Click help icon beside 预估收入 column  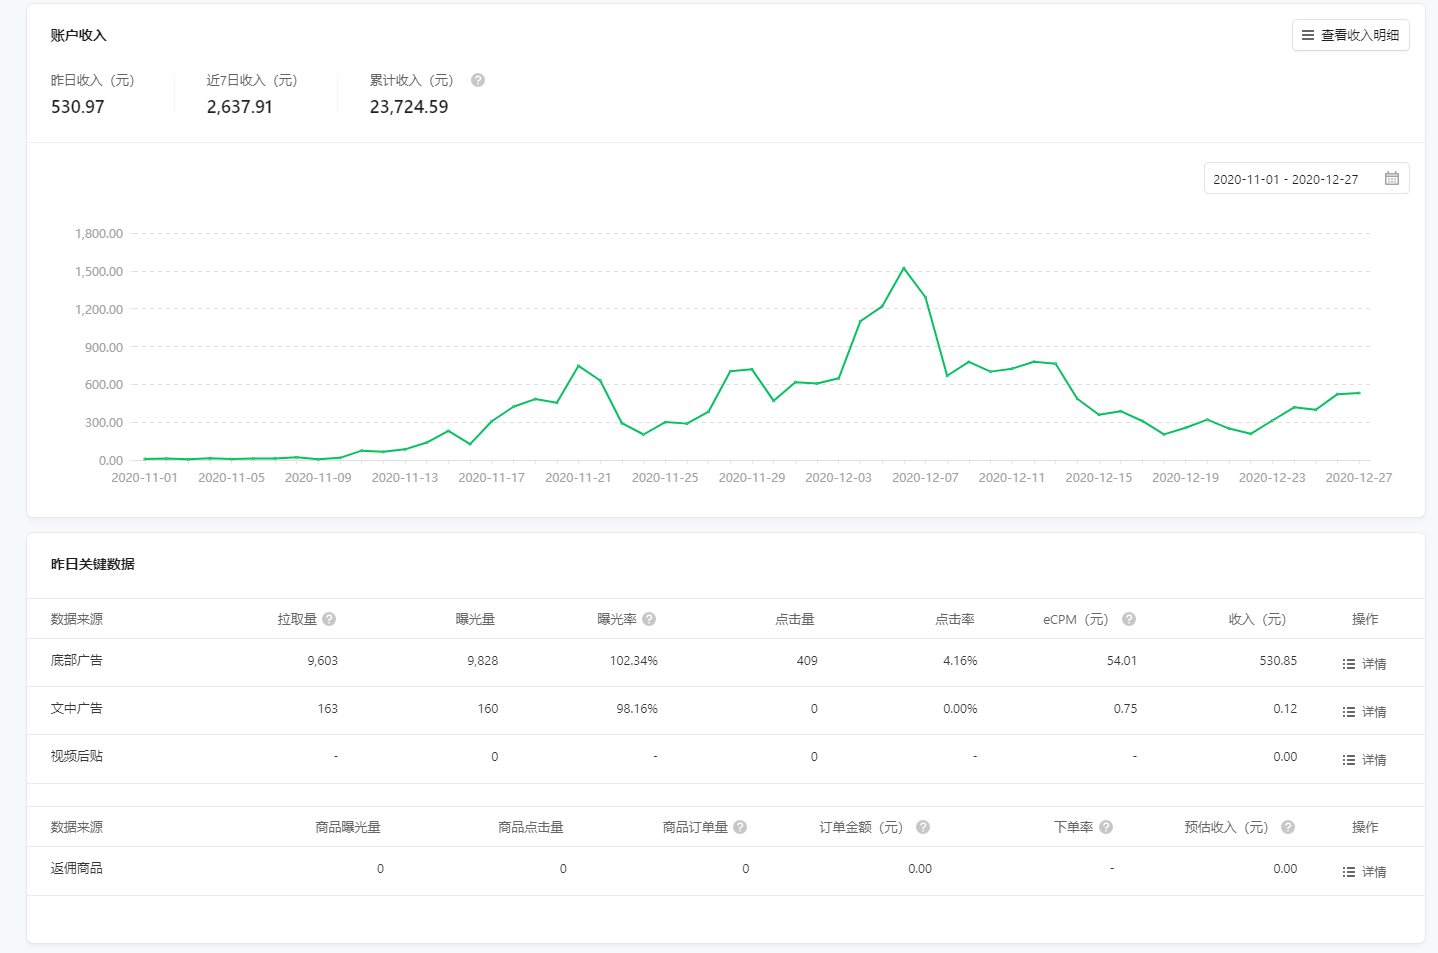[1288, 827]
